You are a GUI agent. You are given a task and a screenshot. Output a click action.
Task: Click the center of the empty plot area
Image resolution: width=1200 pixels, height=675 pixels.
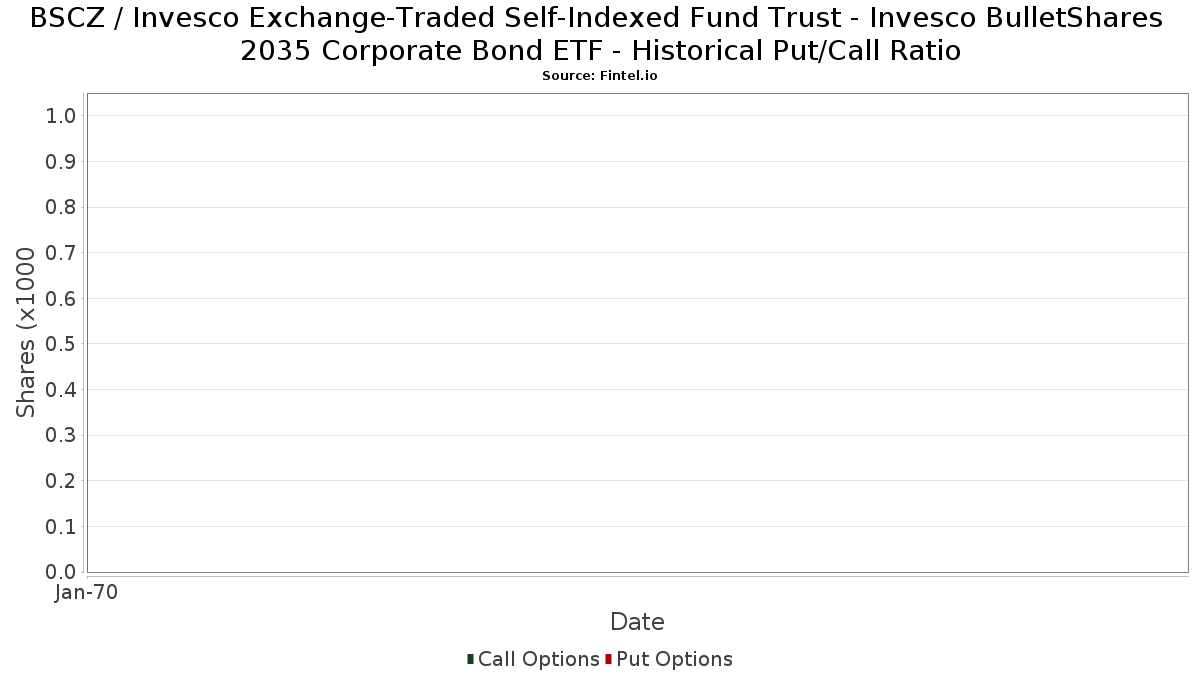pos(637,333)
